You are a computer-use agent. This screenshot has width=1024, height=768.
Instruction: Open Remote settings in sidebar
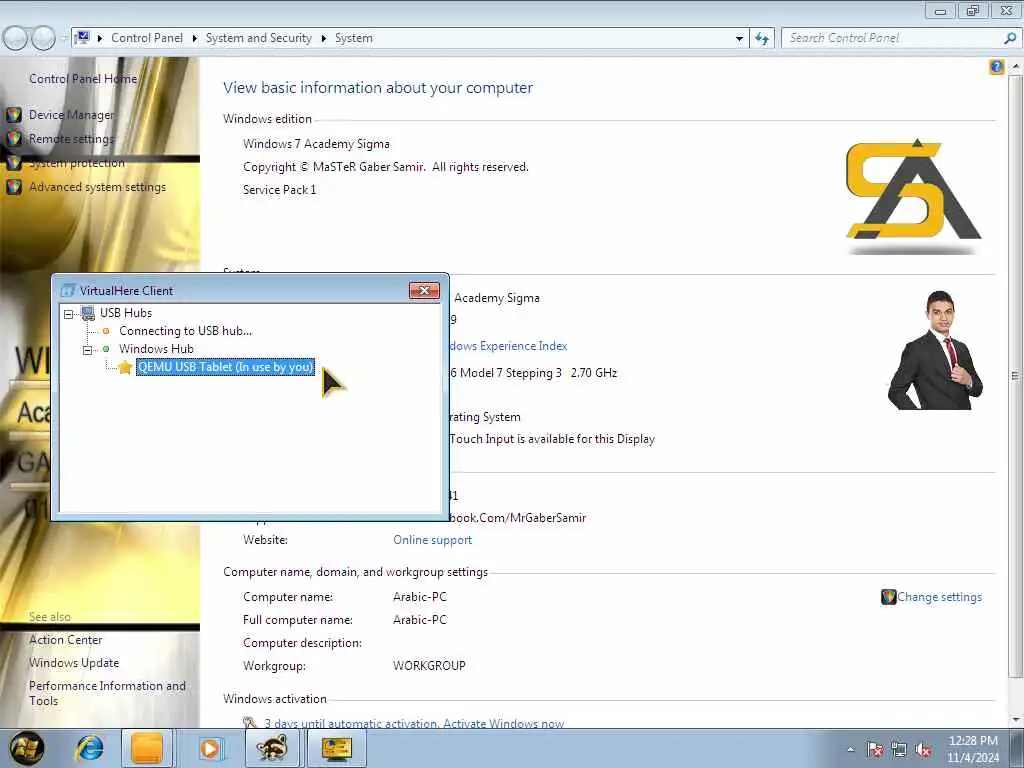coord(71,139)
